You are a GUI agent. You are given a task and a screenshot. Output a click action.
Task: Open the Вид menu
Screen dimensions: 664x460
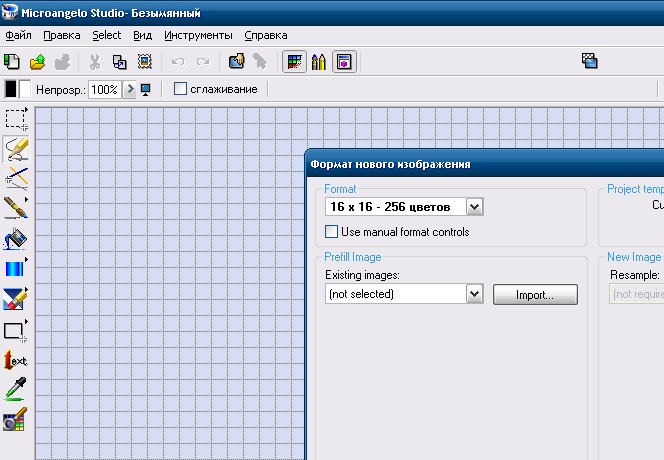coord(142,36)
